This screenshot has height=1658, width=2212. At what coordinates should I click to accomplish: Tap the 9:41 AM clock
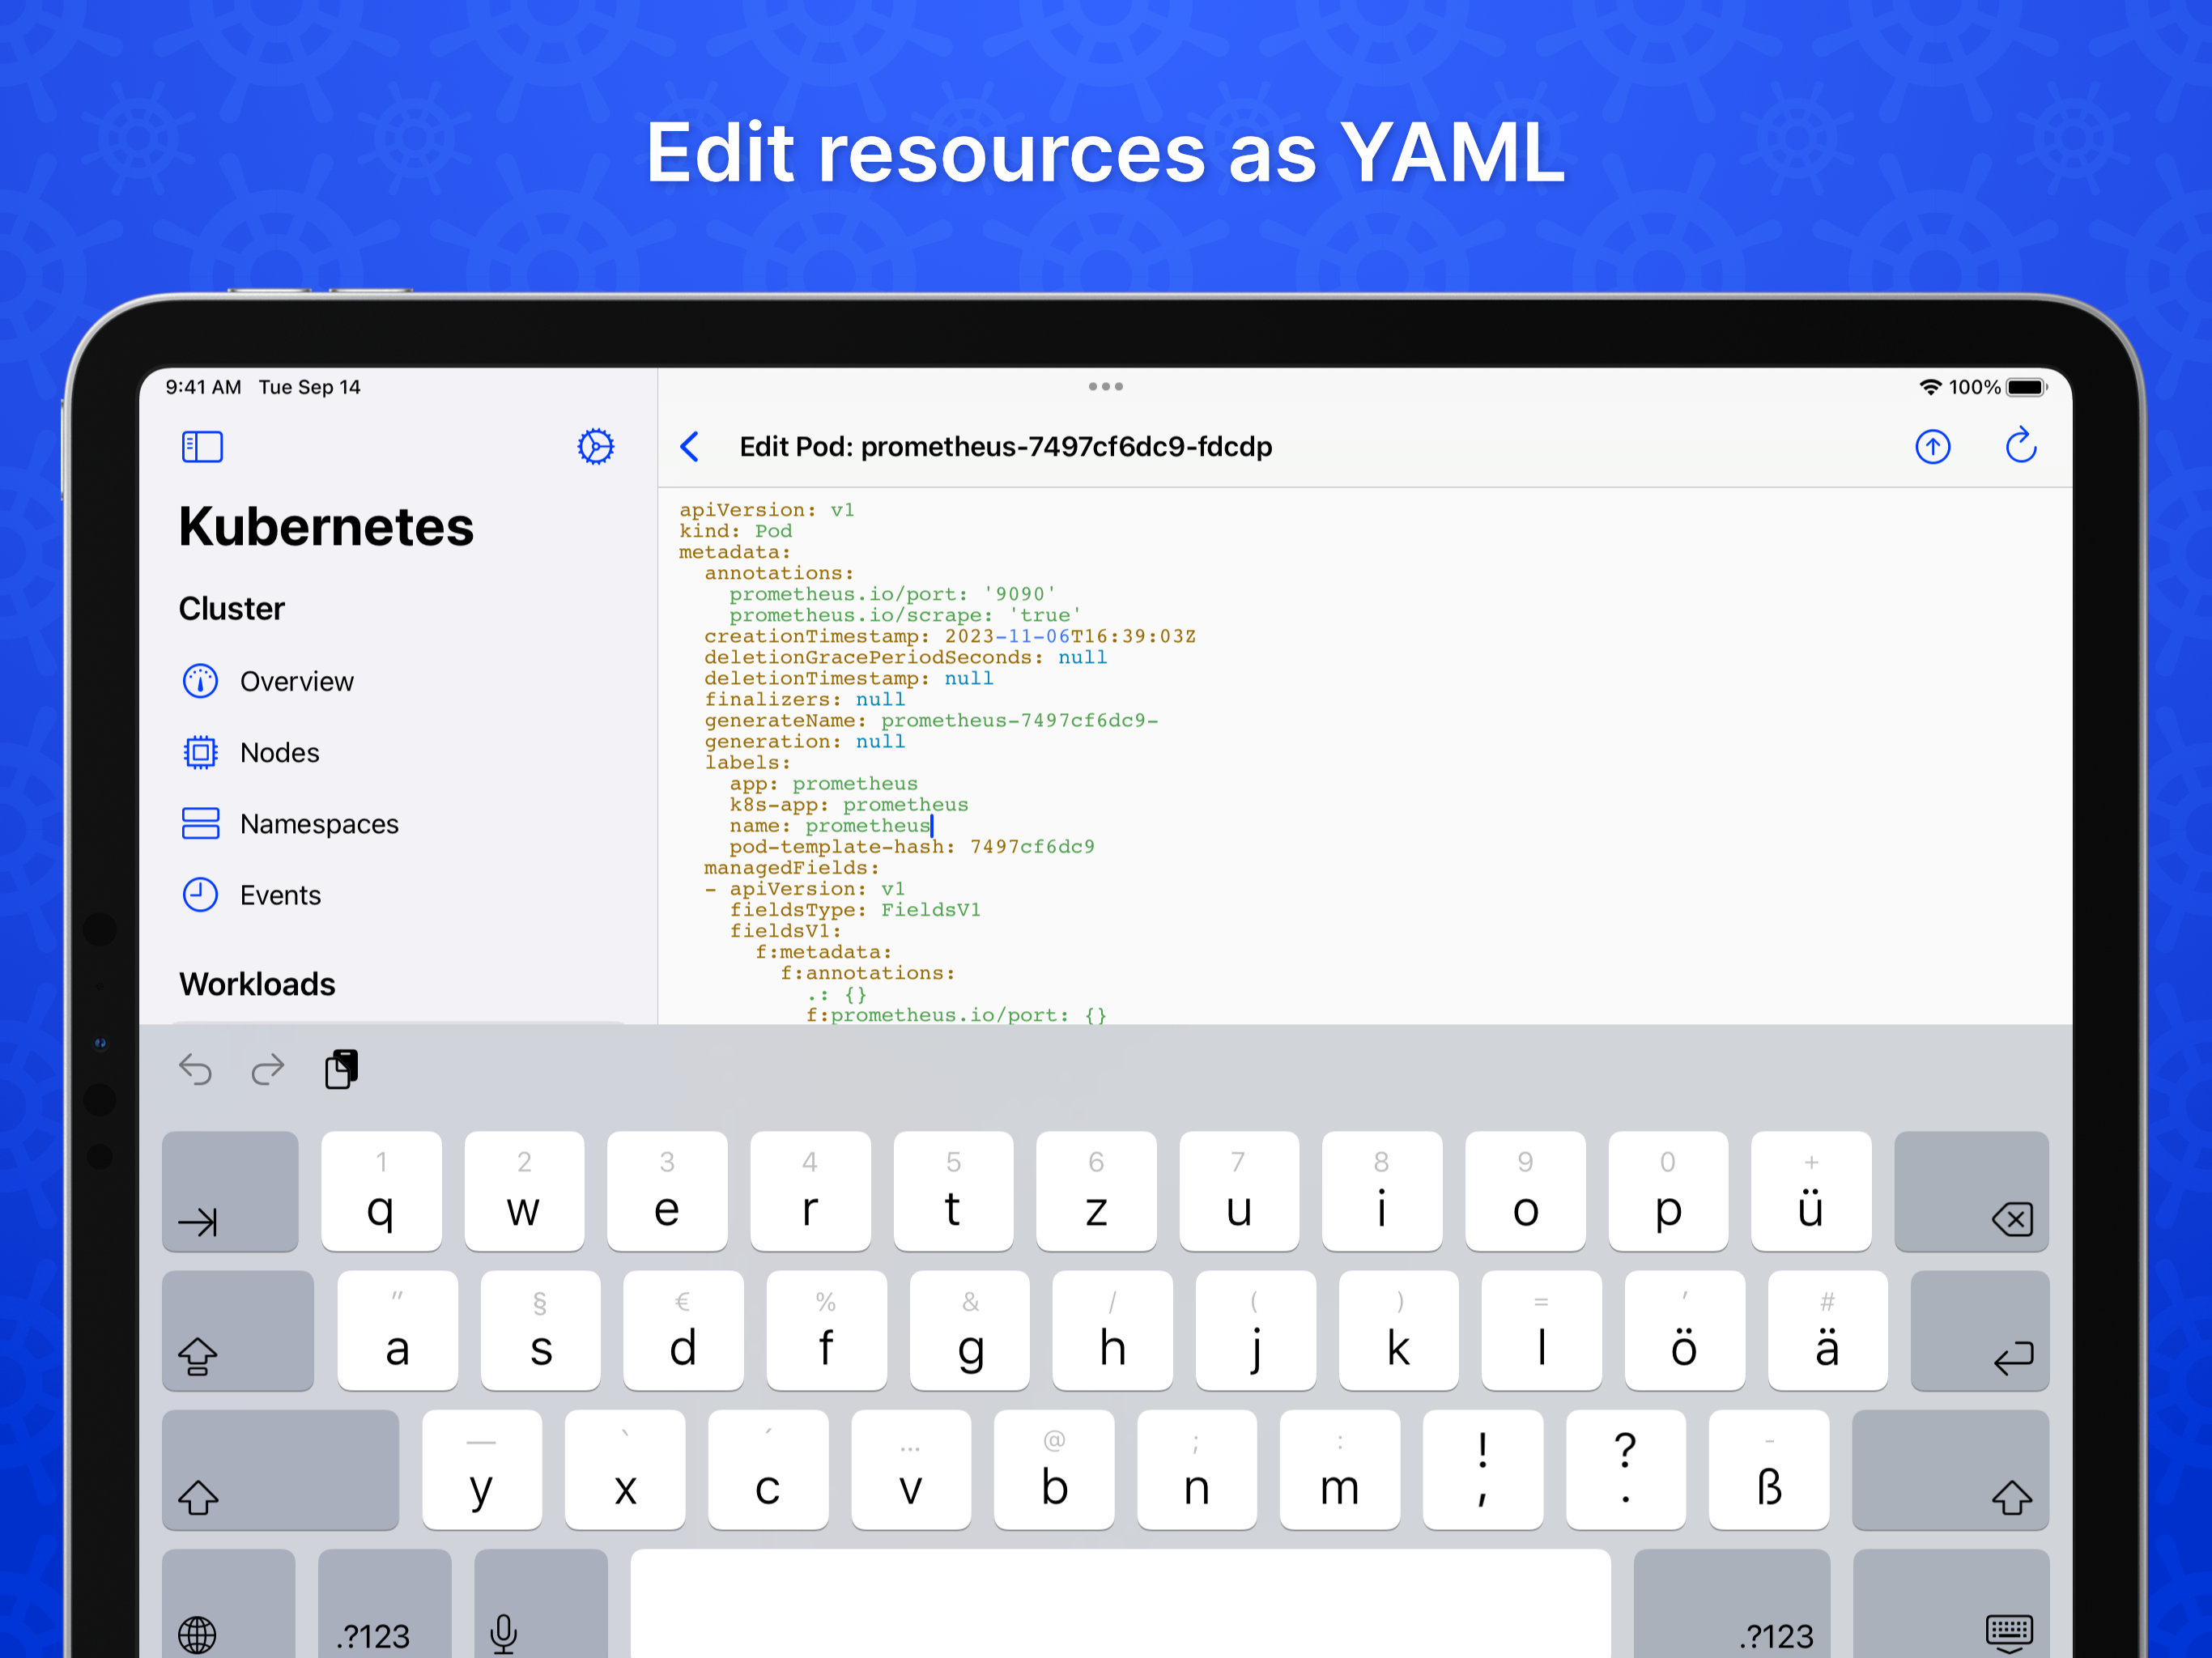tap(203, 387)
